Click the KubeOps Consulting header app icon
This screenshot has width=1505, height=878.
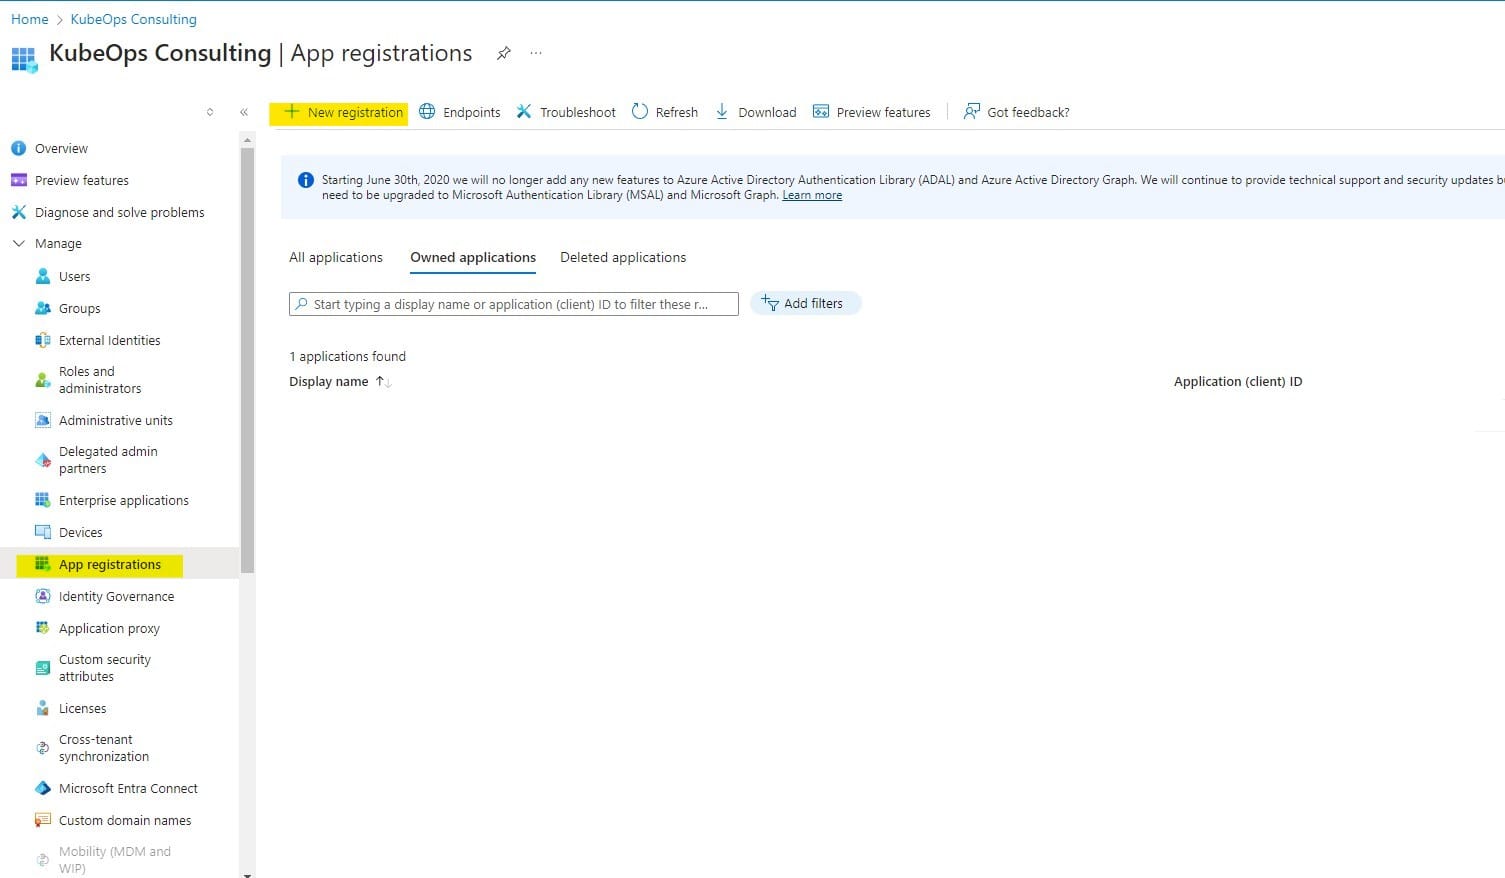pyautogui.click(x=24, y=58)
